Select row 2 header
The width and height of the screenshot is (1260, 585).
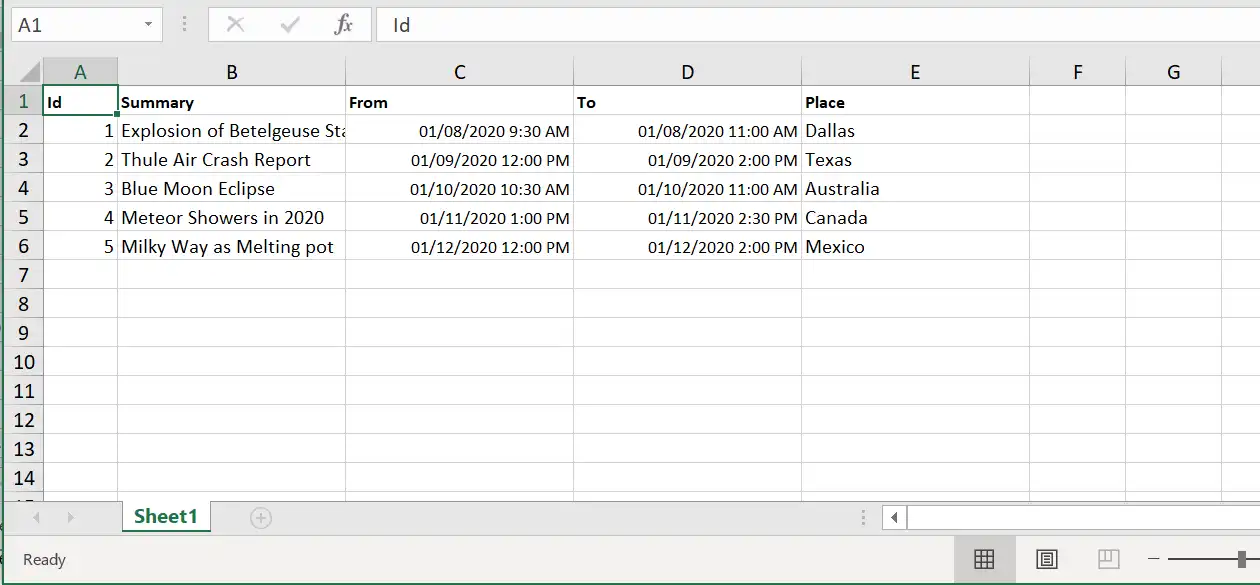point(24,130)
